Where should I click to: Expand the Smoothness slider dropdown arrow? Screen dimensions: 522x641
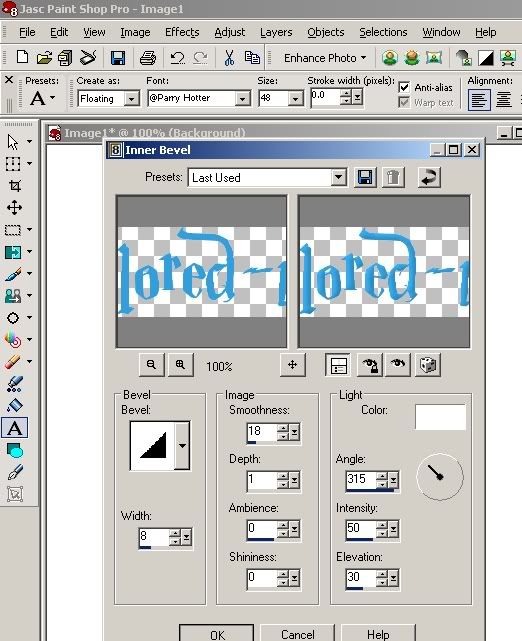coord(294,432)
